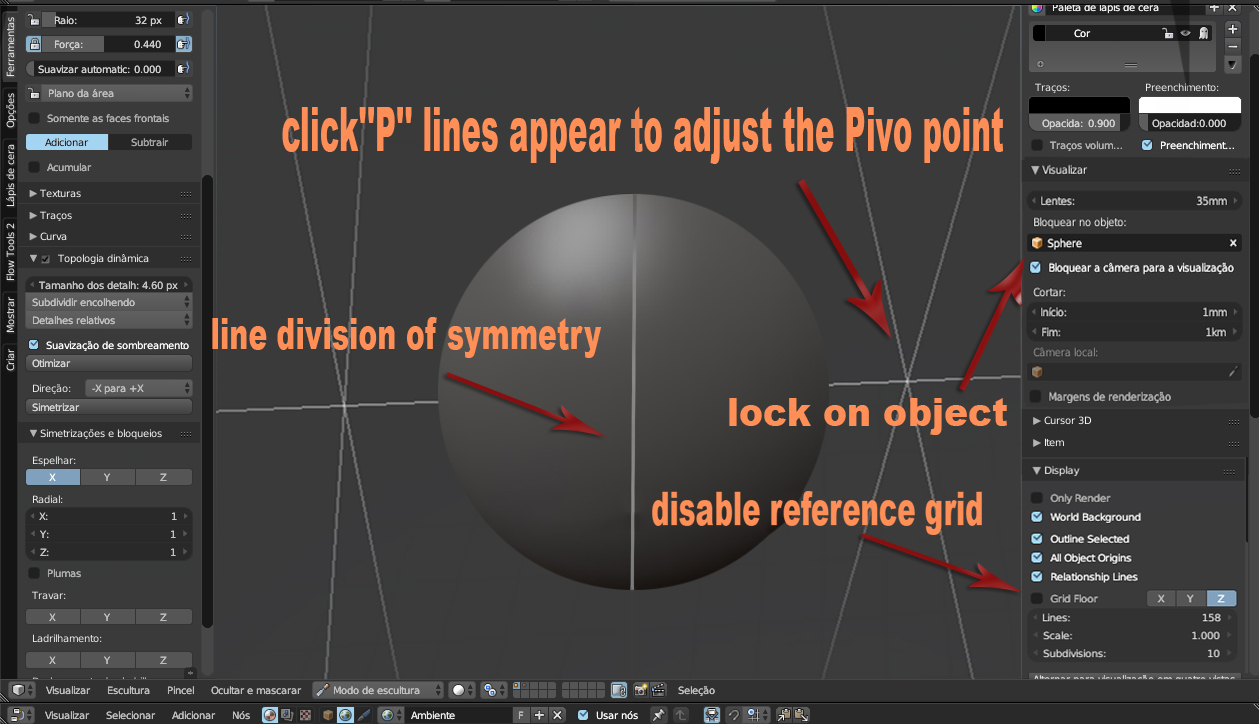The height and width of the screenshot is (724, 1259).
Task: Click the pin icon in node editor header
Action: click(x=657, y=715)
